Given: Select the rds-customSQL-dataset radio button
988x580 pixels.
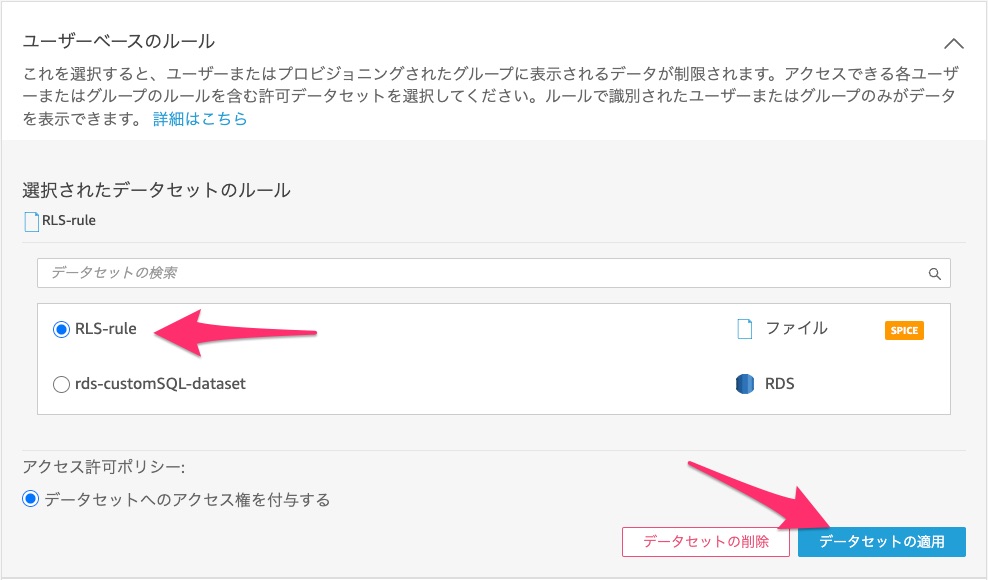Looking at the screenshot, I should (61, 384).
